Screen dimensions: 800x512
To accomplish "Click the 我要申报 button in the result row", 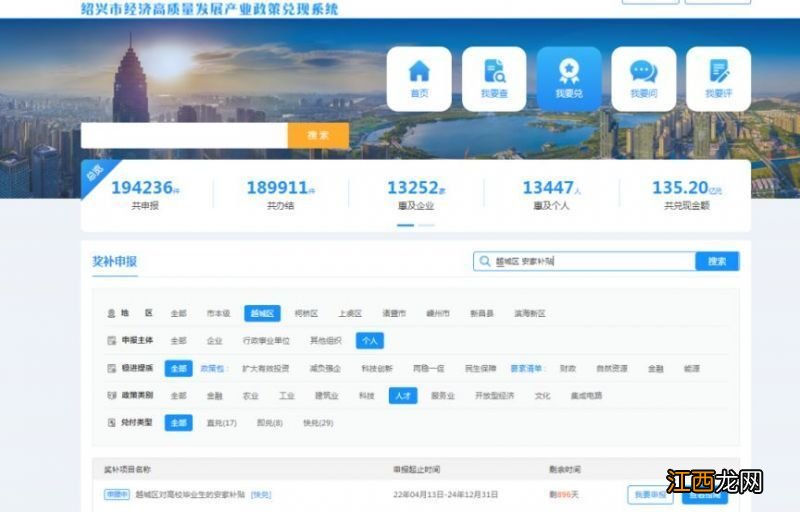I will 650,495.
